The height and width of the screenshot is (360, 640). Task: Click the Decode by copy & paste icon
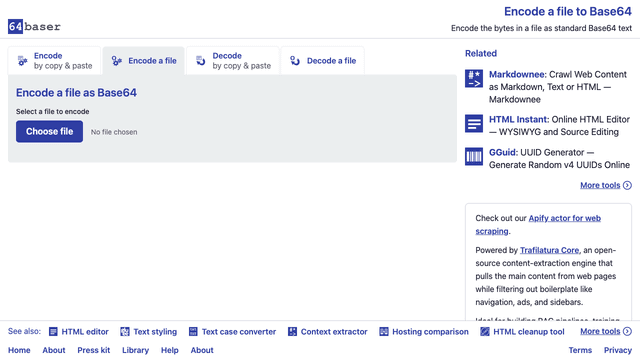tap(200, 61)
